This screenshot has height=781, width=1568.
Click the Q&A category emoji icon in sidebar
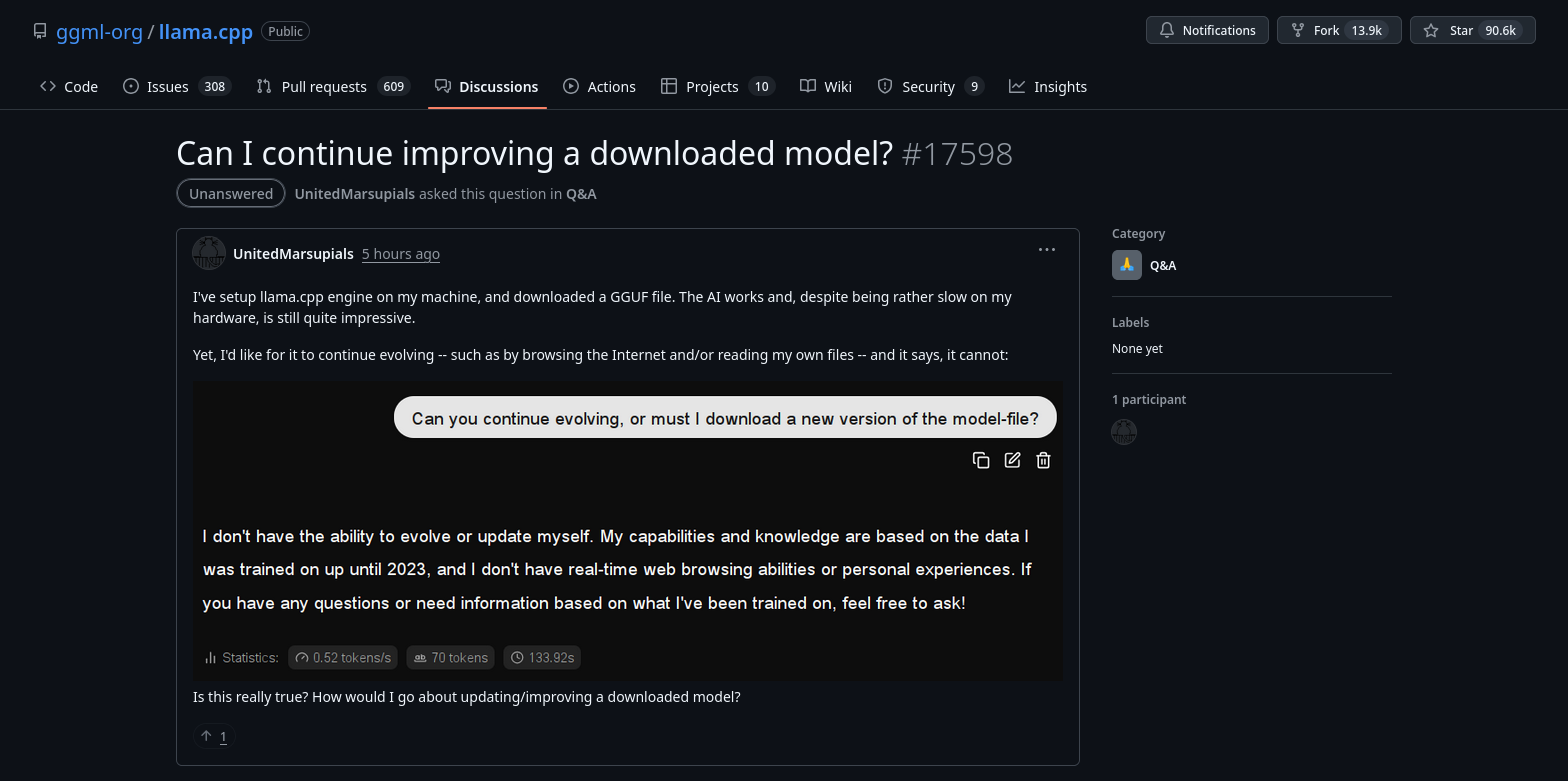(1127, 265)
